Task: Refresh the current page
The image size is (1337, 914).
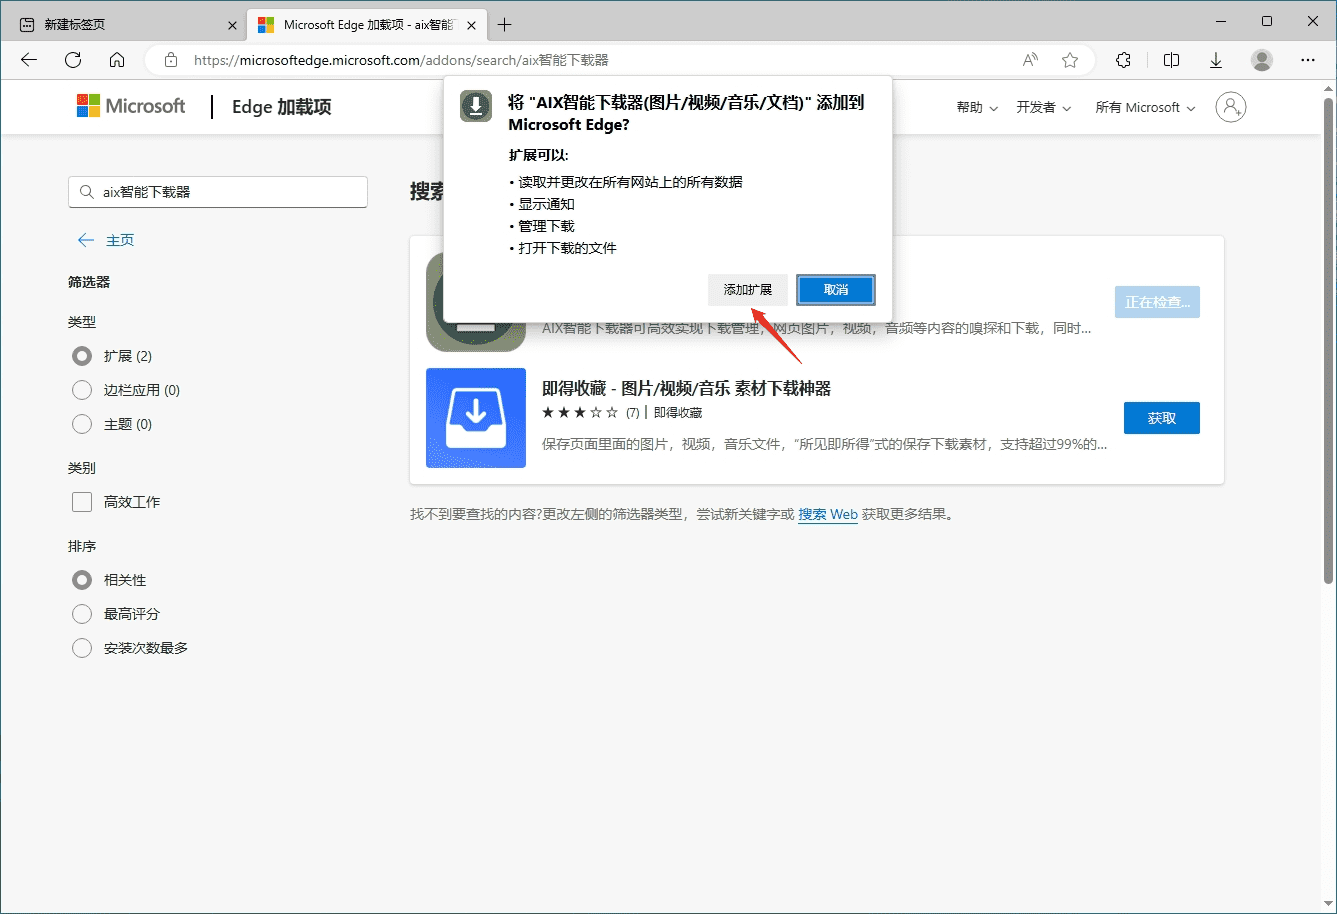Action: pos(72,60)
